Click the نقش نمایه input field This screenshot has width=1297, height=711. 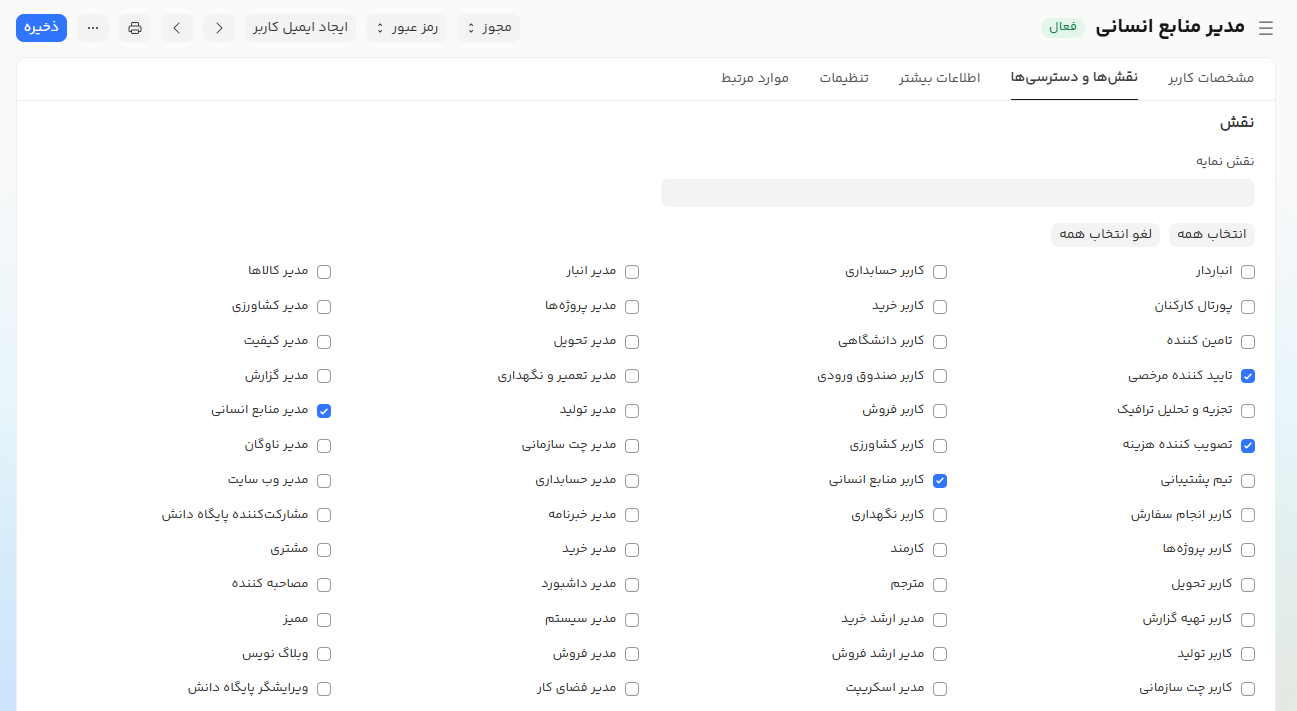957,193
